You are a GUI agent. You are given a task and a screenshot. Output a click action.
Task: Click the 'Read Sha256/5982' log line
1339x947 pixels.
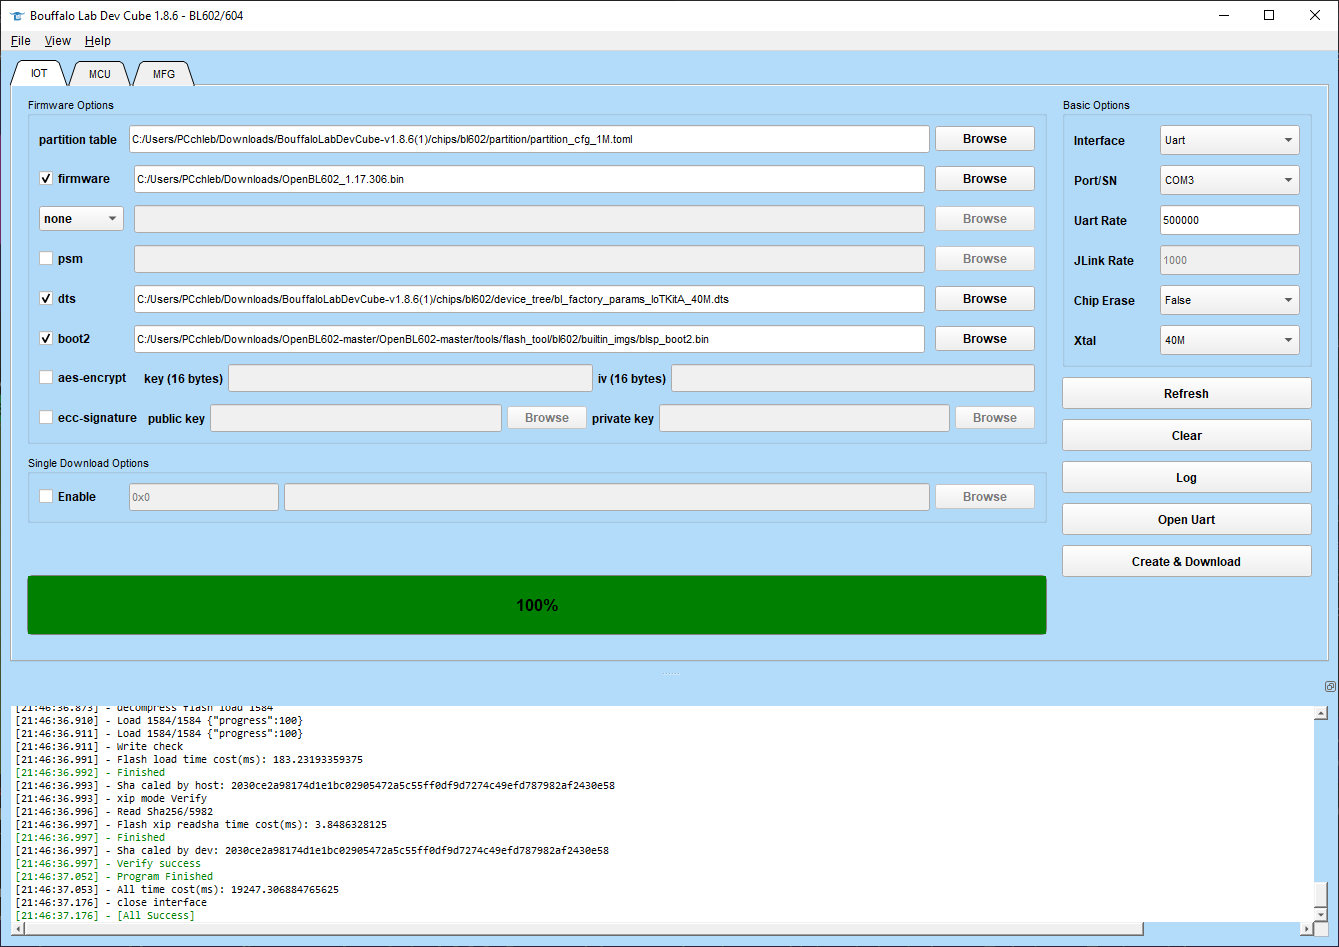pos(114,811)
